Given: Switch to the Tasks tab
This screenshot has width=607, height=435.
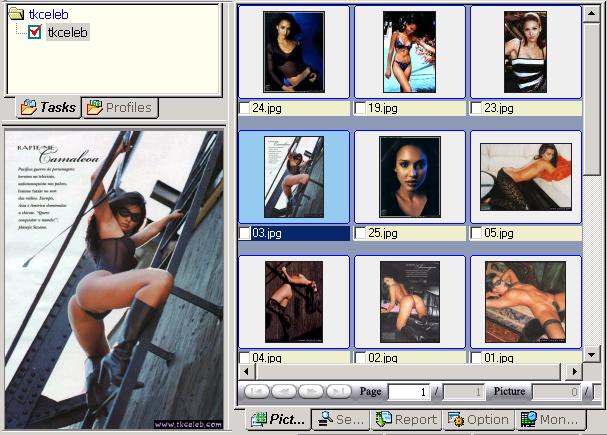Looking at the screenshot, I should coord(48,107).
